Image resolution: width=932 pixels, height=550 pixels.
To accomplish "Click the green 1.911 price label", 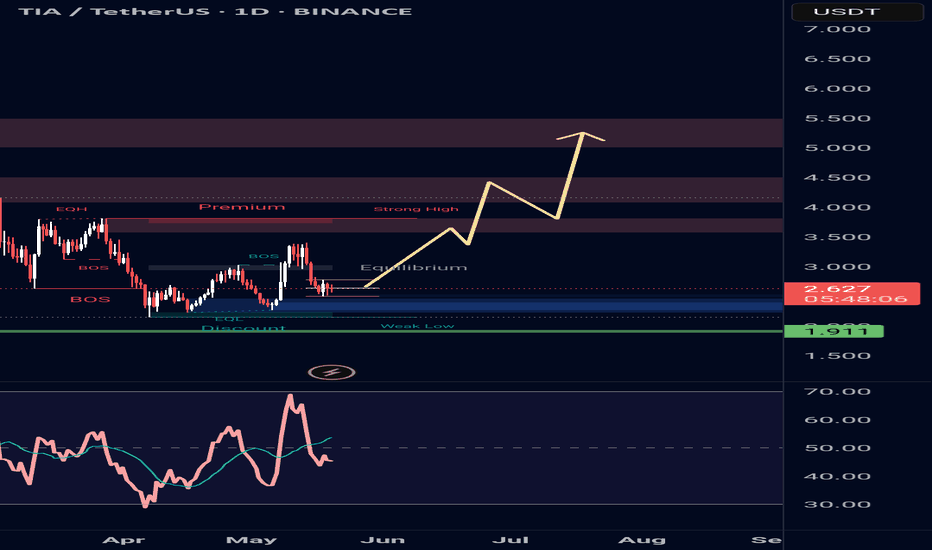I will [833, 332].
